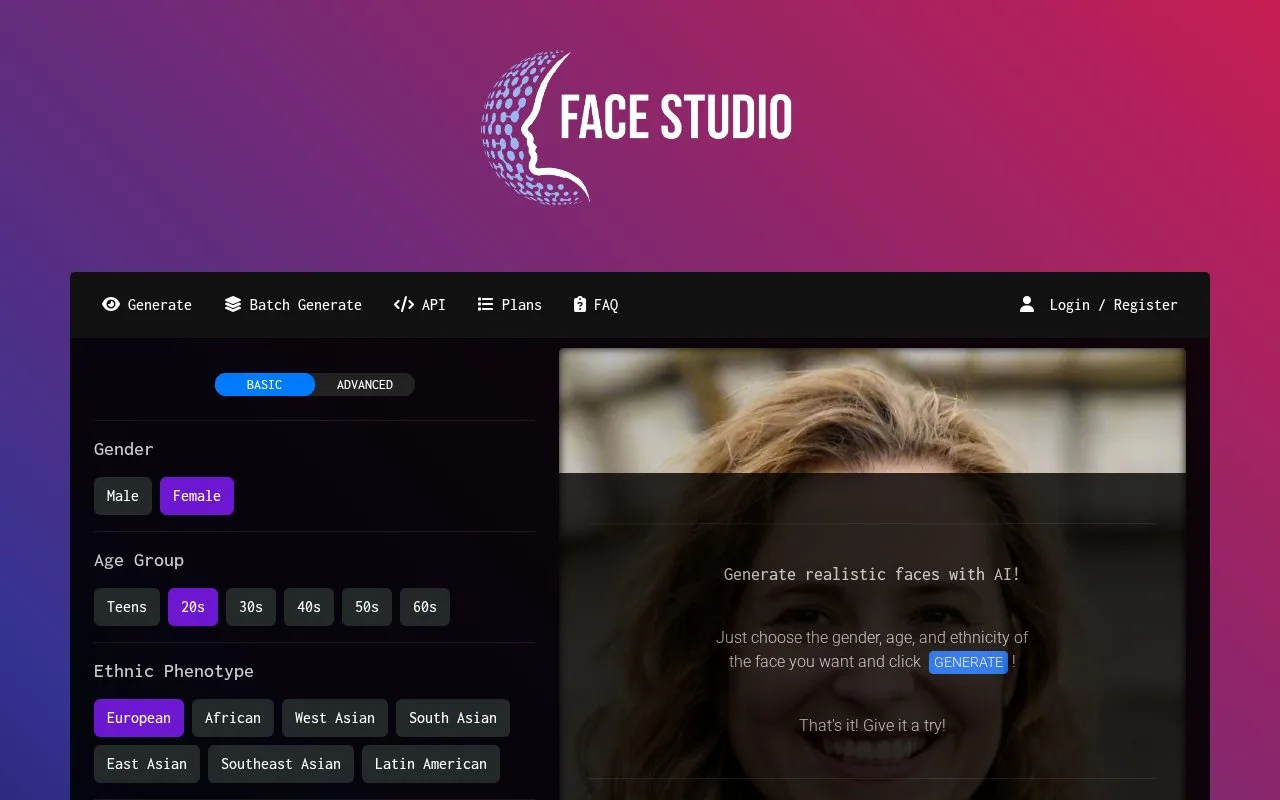Select African ethnic phenotype
1280x800 pixels.
coord(233,718)
